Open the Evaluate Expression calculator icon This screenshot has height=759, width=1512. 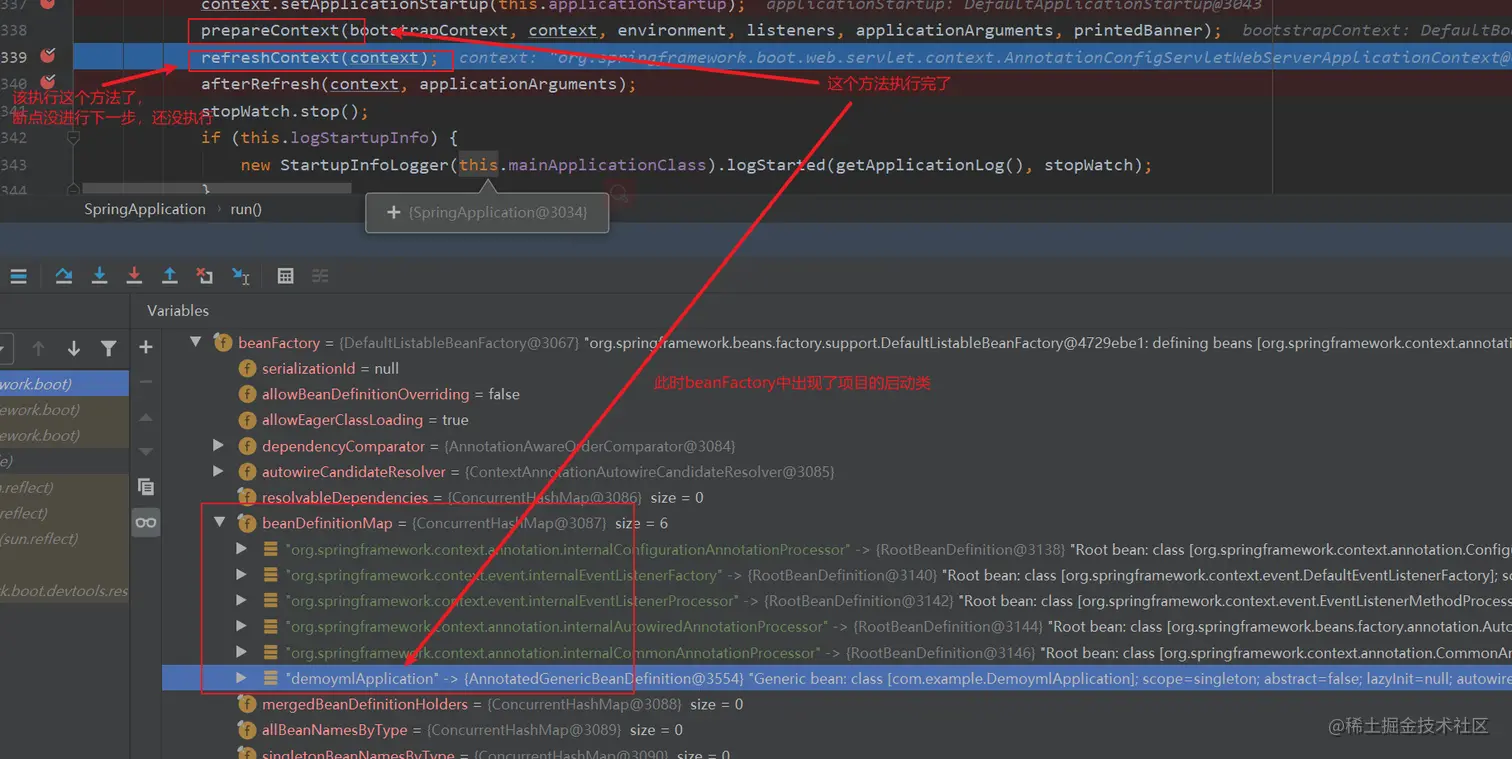285,276
